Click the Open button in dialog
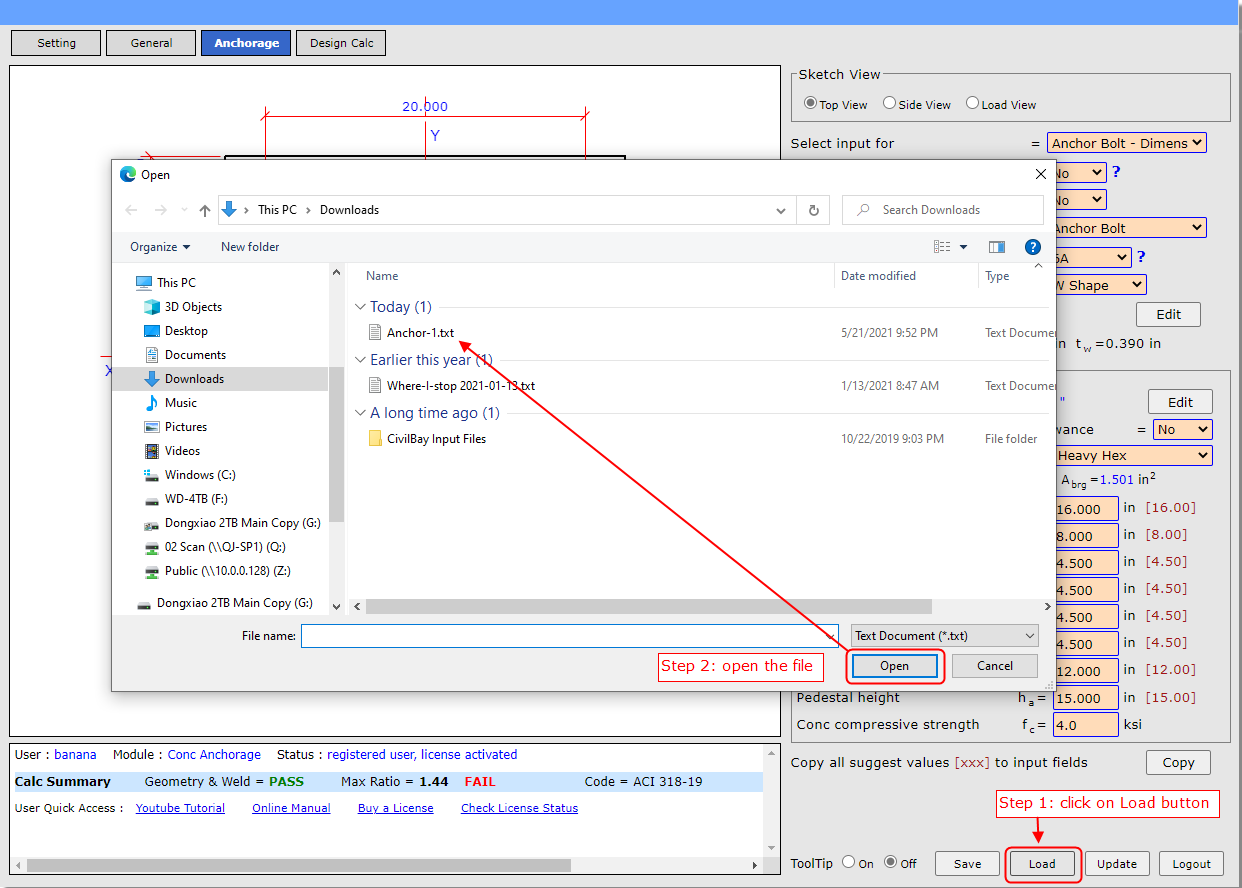The width and height of the screenshot is (1242, 888). point(894,666)
